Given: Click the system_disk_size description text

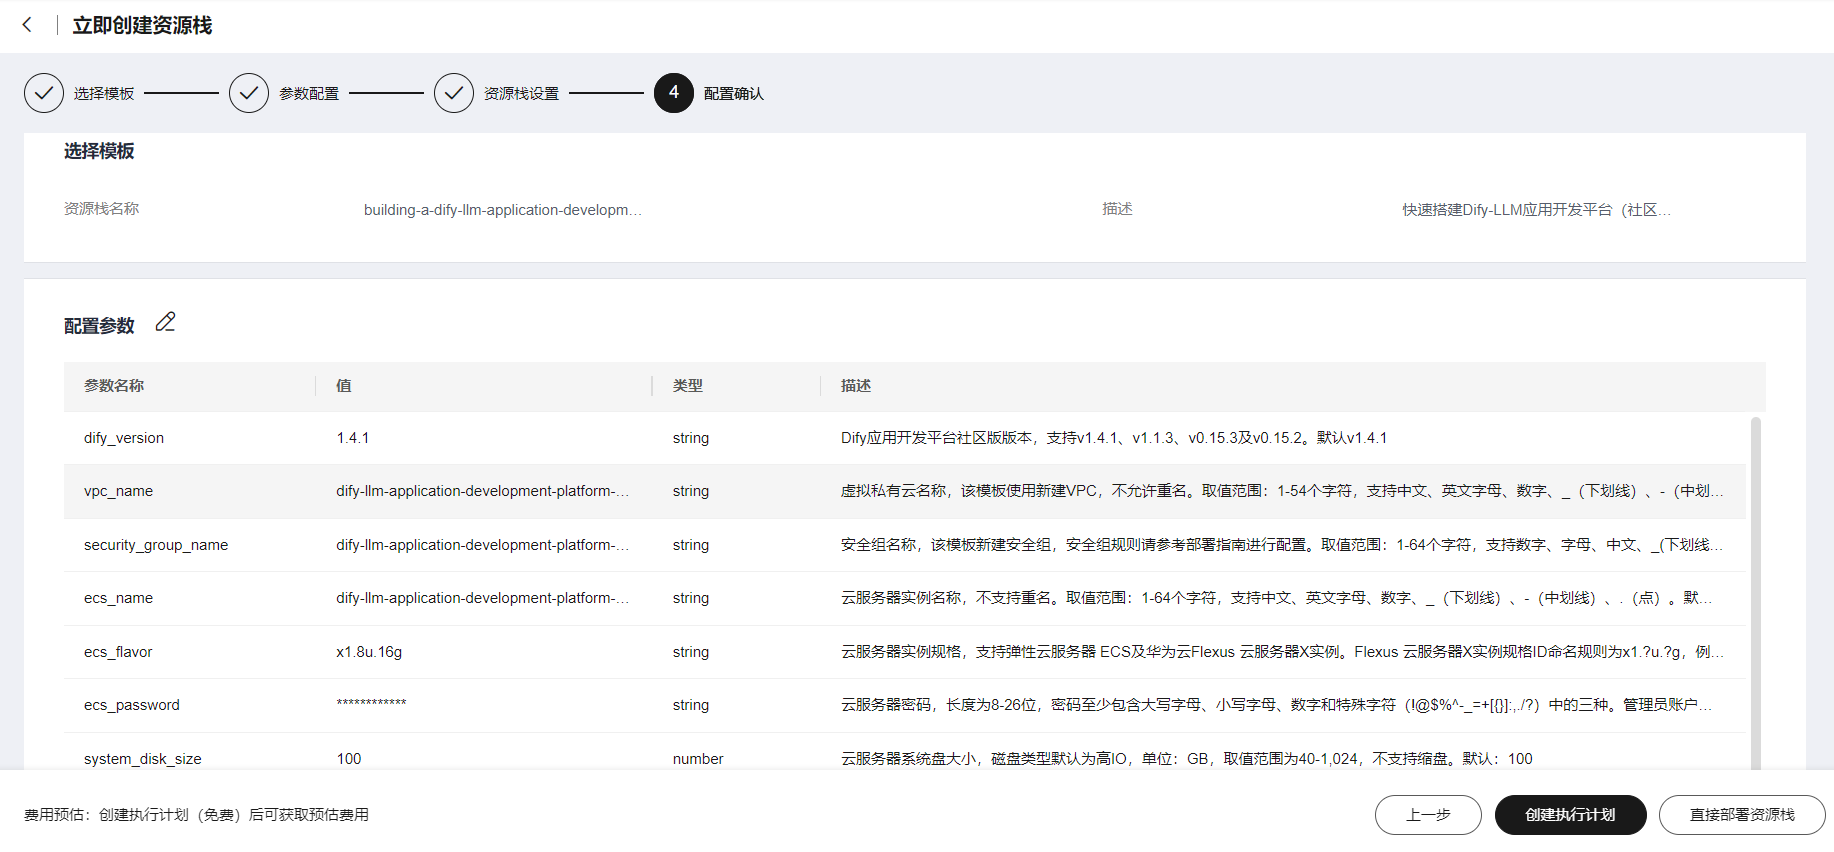Looking at the screenshot, I should [x=1187, y=759].
